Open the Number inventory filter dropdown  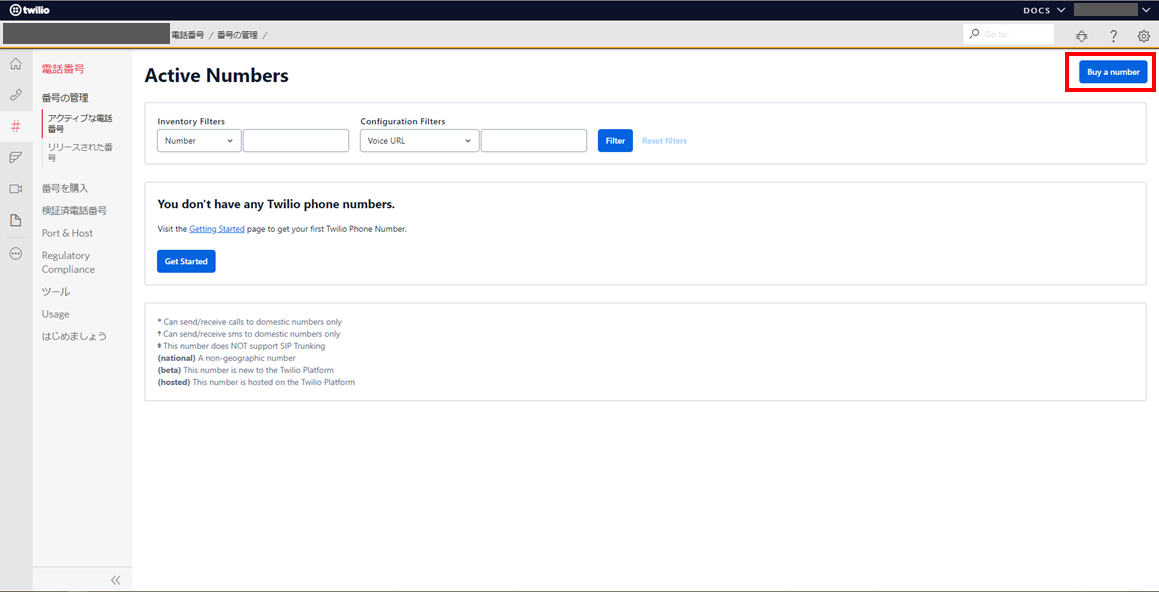(x=200, y=140)
